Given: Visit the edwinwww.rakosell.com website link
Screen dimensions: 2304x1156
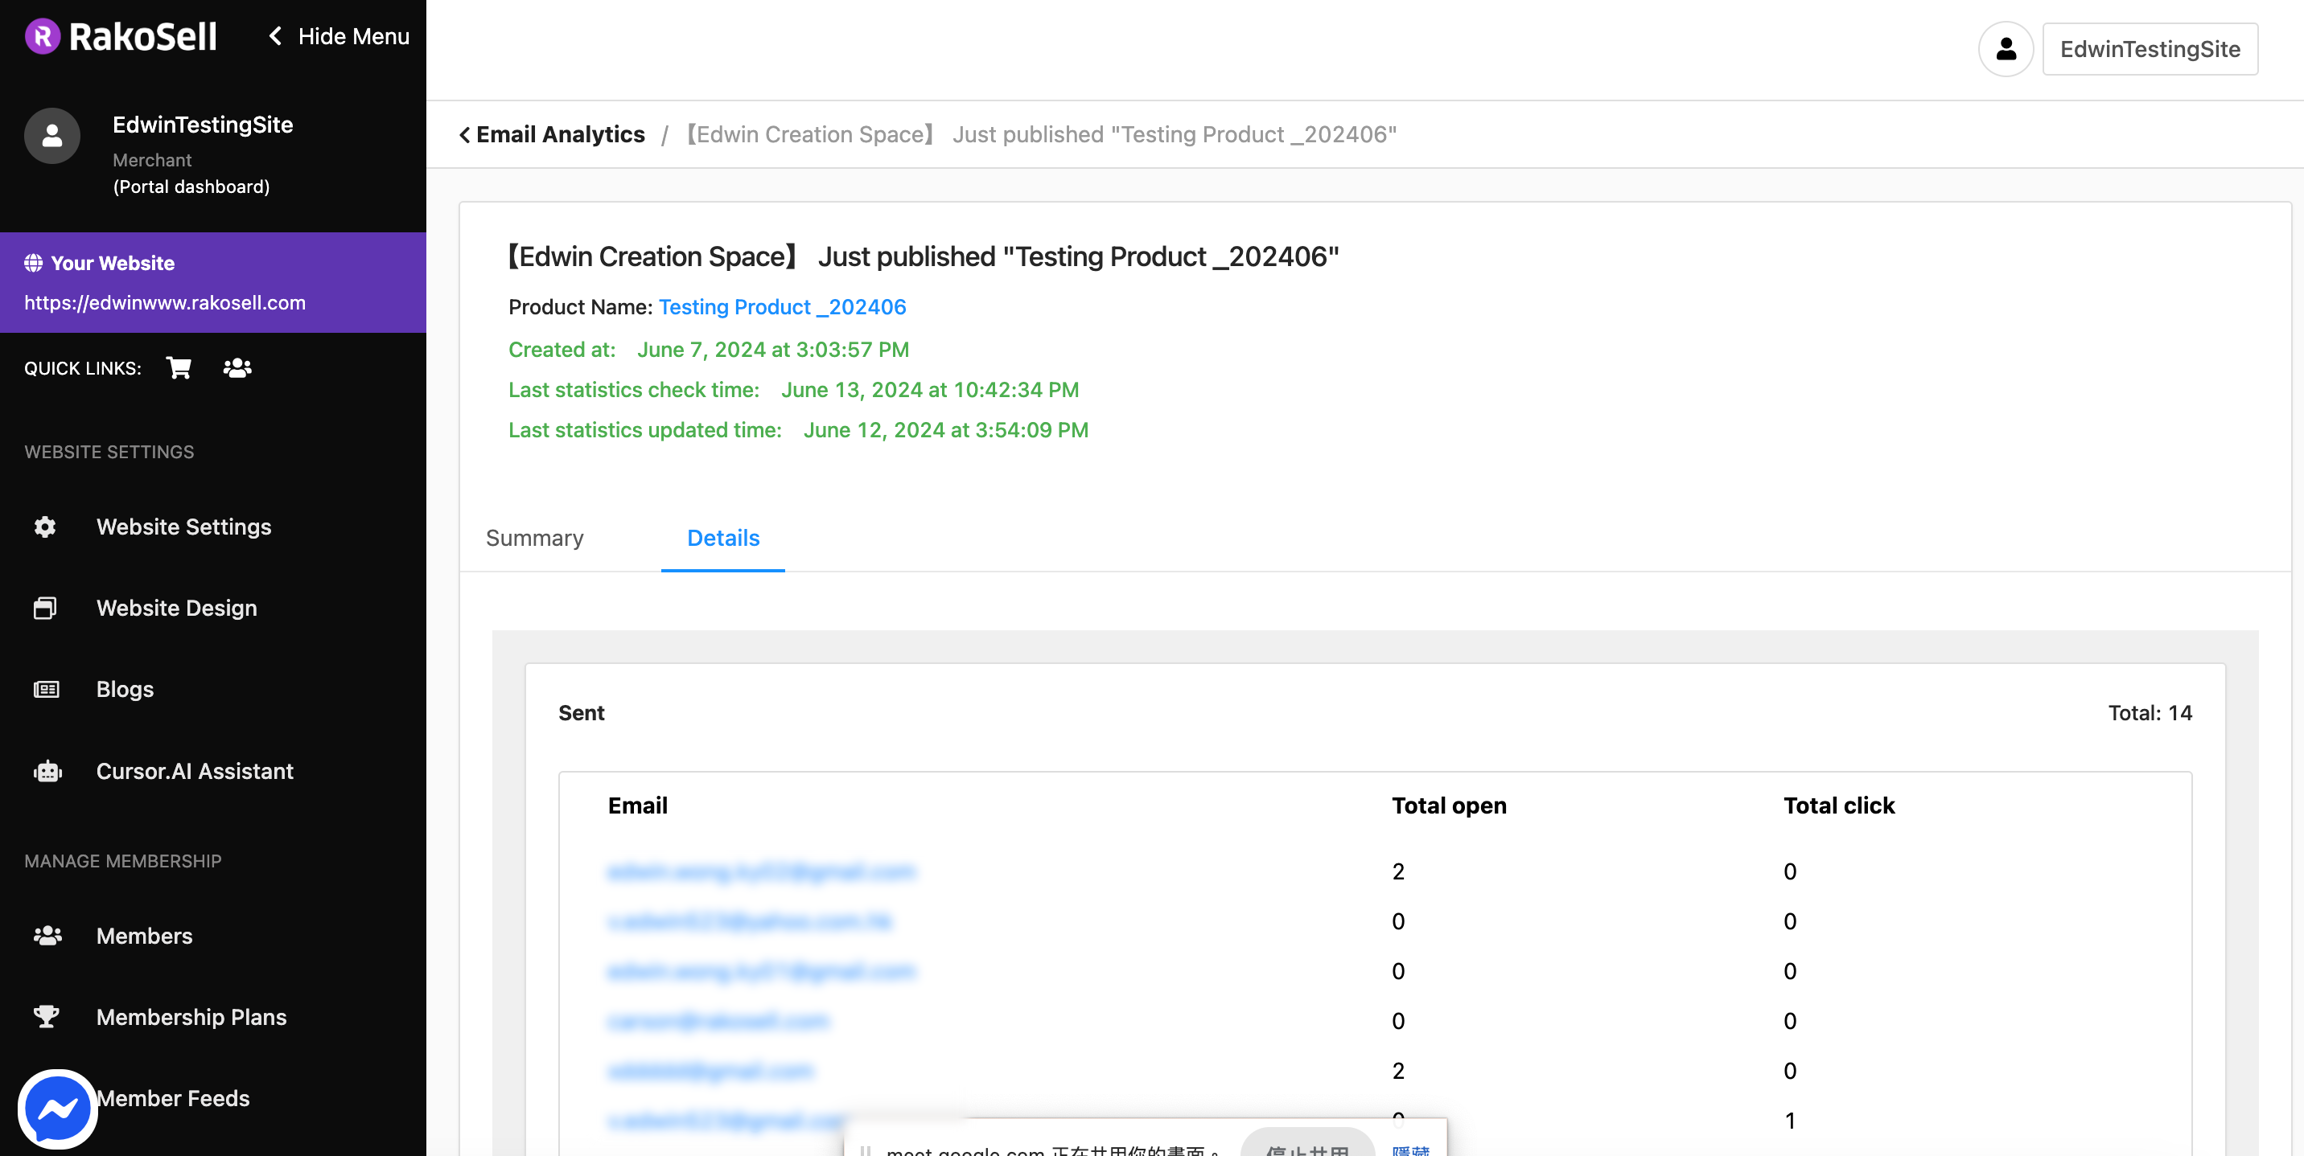Looking at the screenshot, I should click(x=165, y=303).
